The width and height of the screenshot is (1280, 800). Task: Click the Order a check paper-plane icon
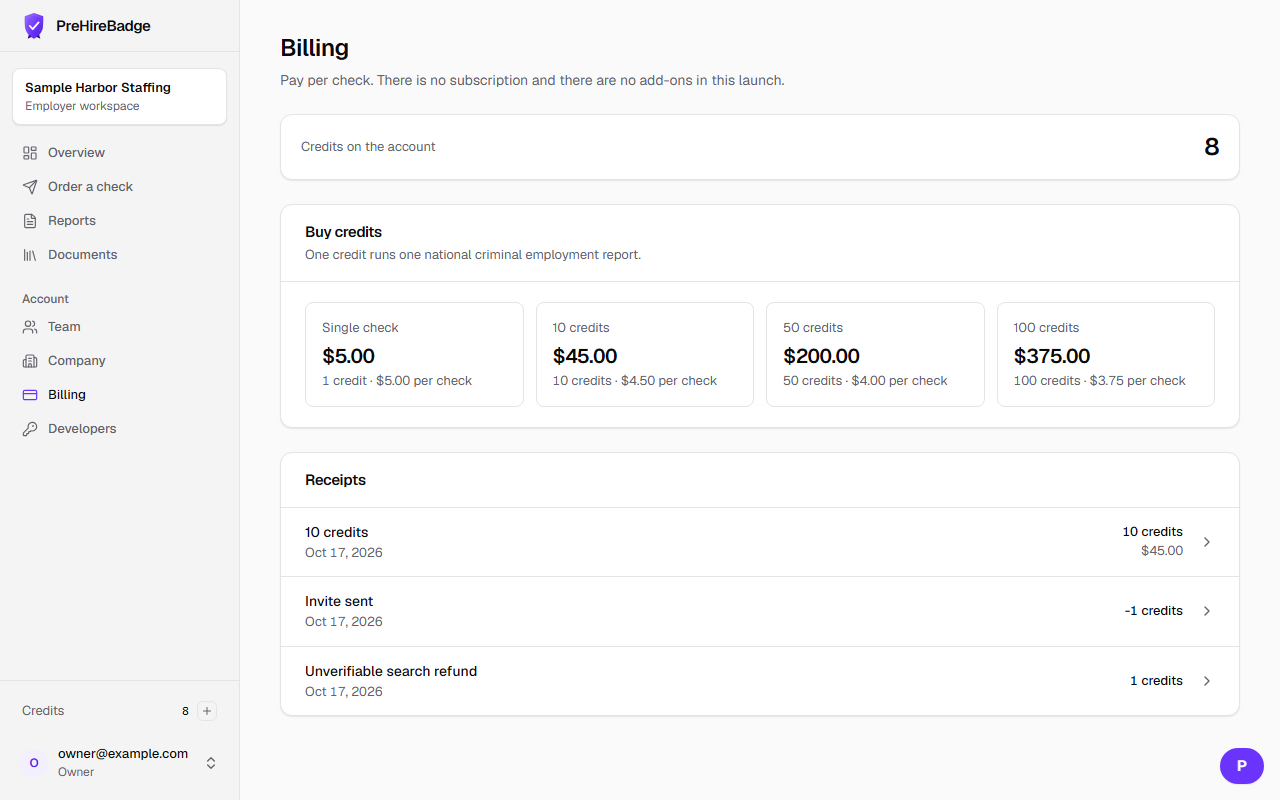[30, 187]
